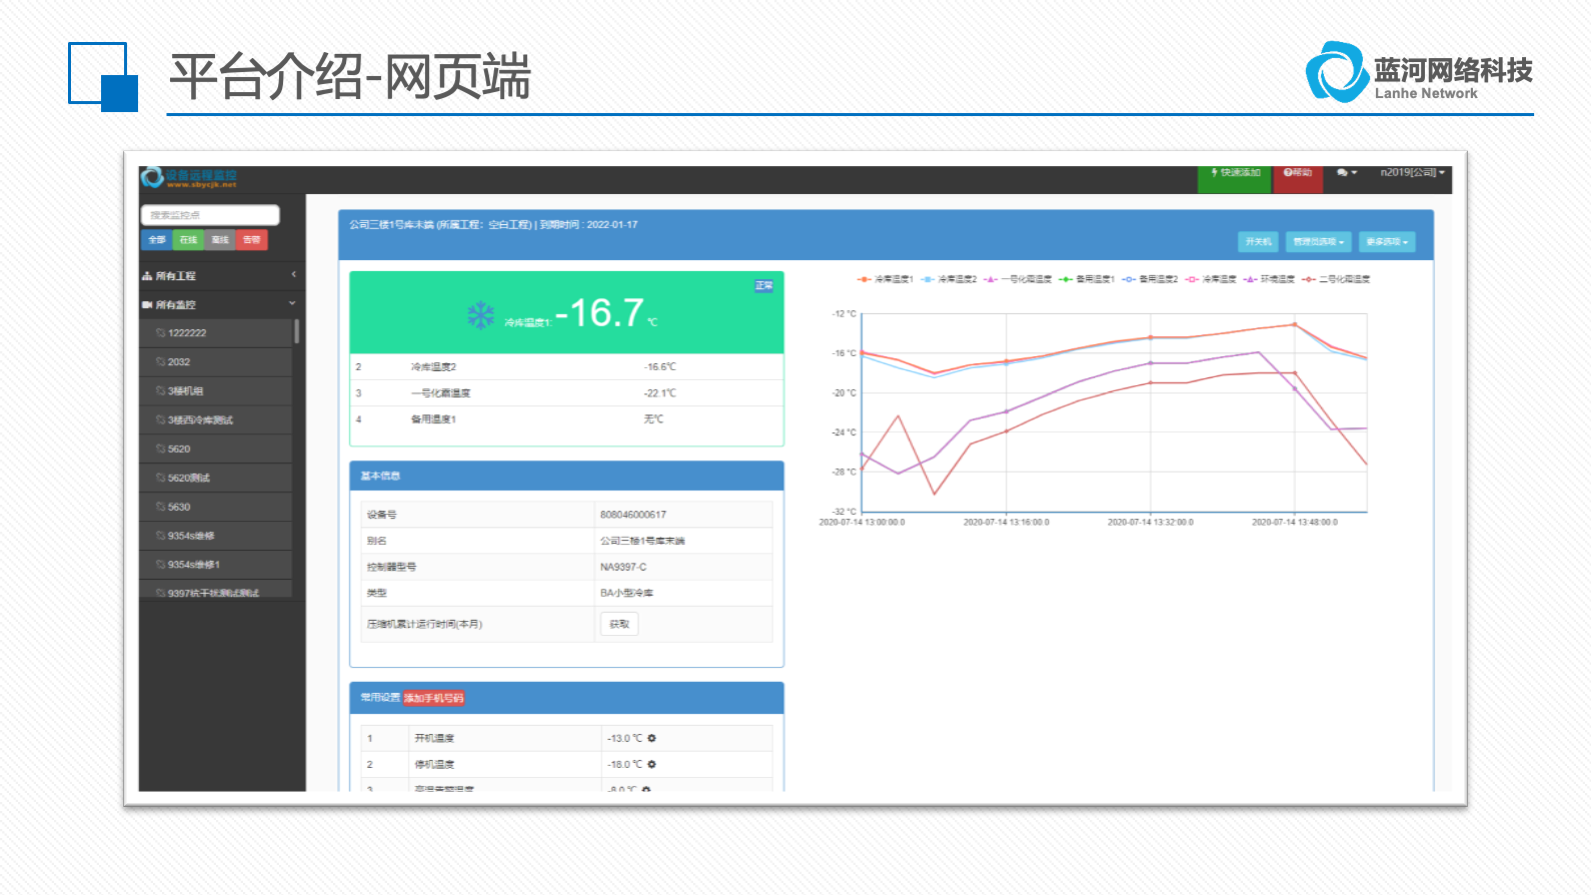The height and width of the screenshot is (895, 1591).
Task: Open the 更多选项 dropdown
Action: (1387, 242)
